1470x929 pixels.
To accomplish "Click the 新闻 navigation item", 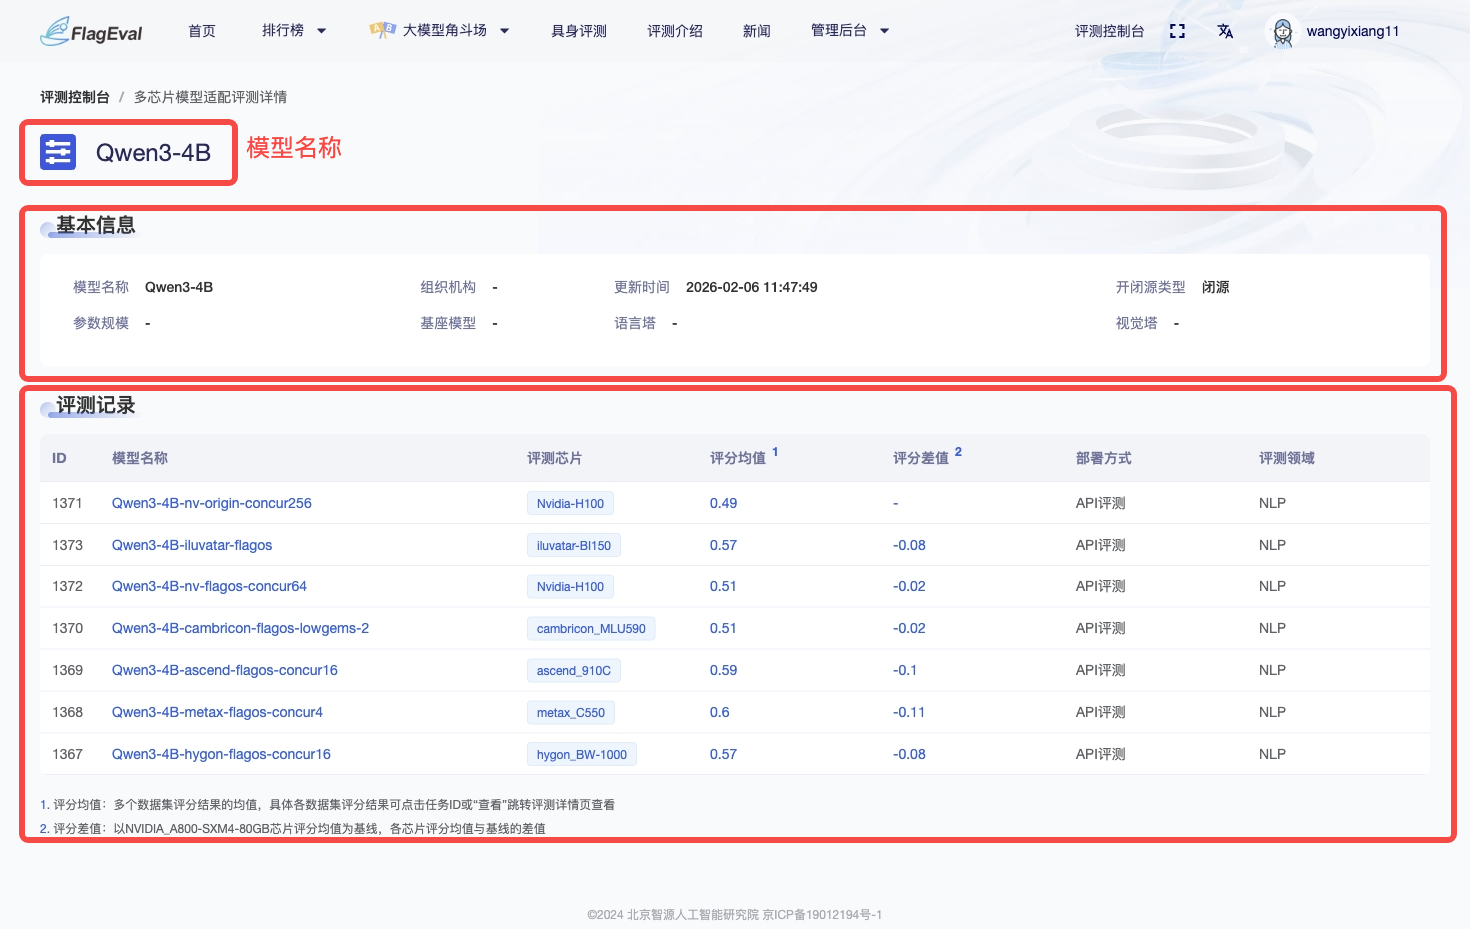I will (x=757, y=30).
